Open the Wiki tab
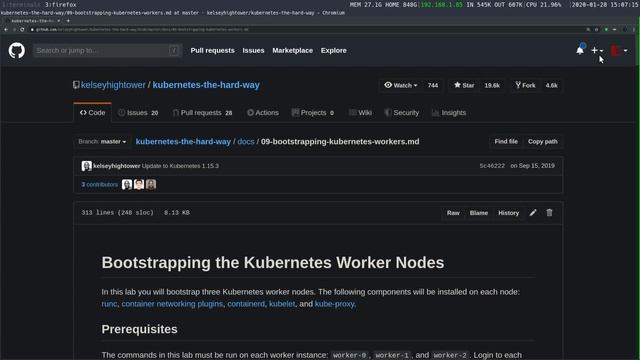 360,113
